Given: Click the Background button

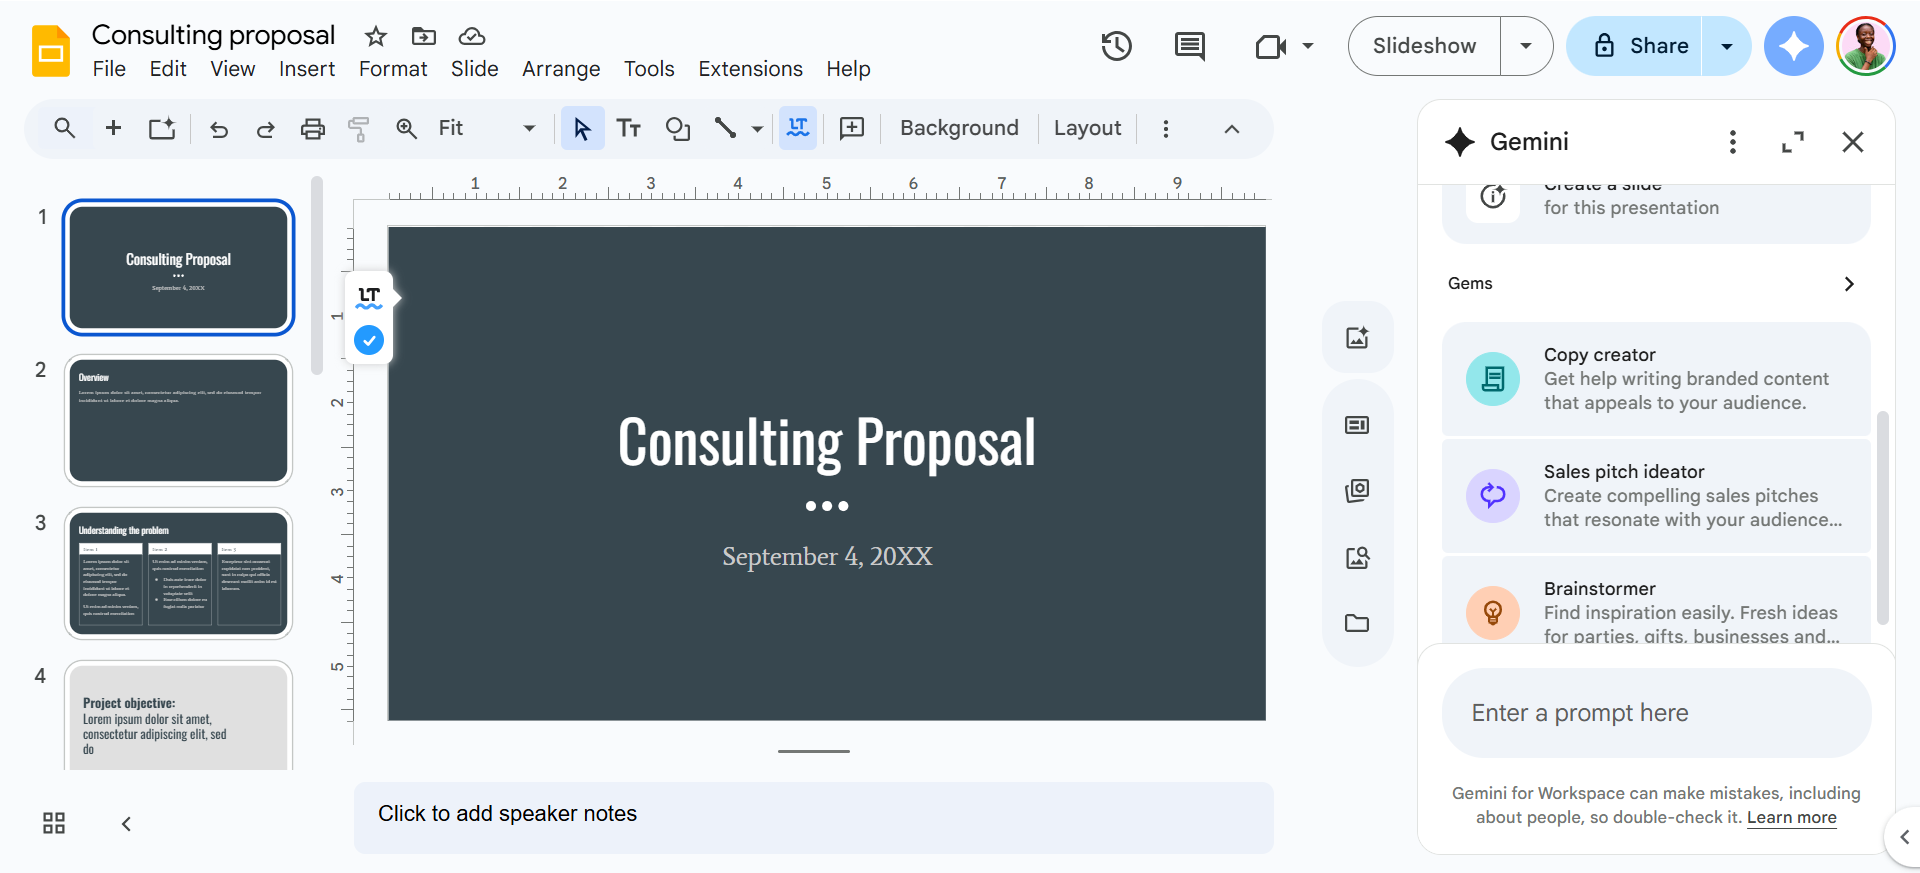Looking at the screenshot, I should [959, 128].
